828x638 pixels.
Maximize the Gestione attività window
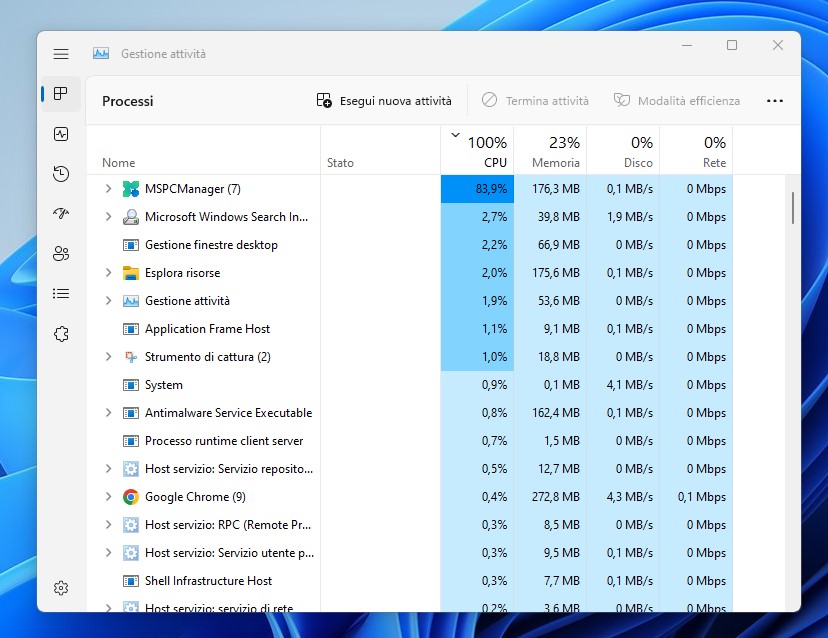[732, 45]
